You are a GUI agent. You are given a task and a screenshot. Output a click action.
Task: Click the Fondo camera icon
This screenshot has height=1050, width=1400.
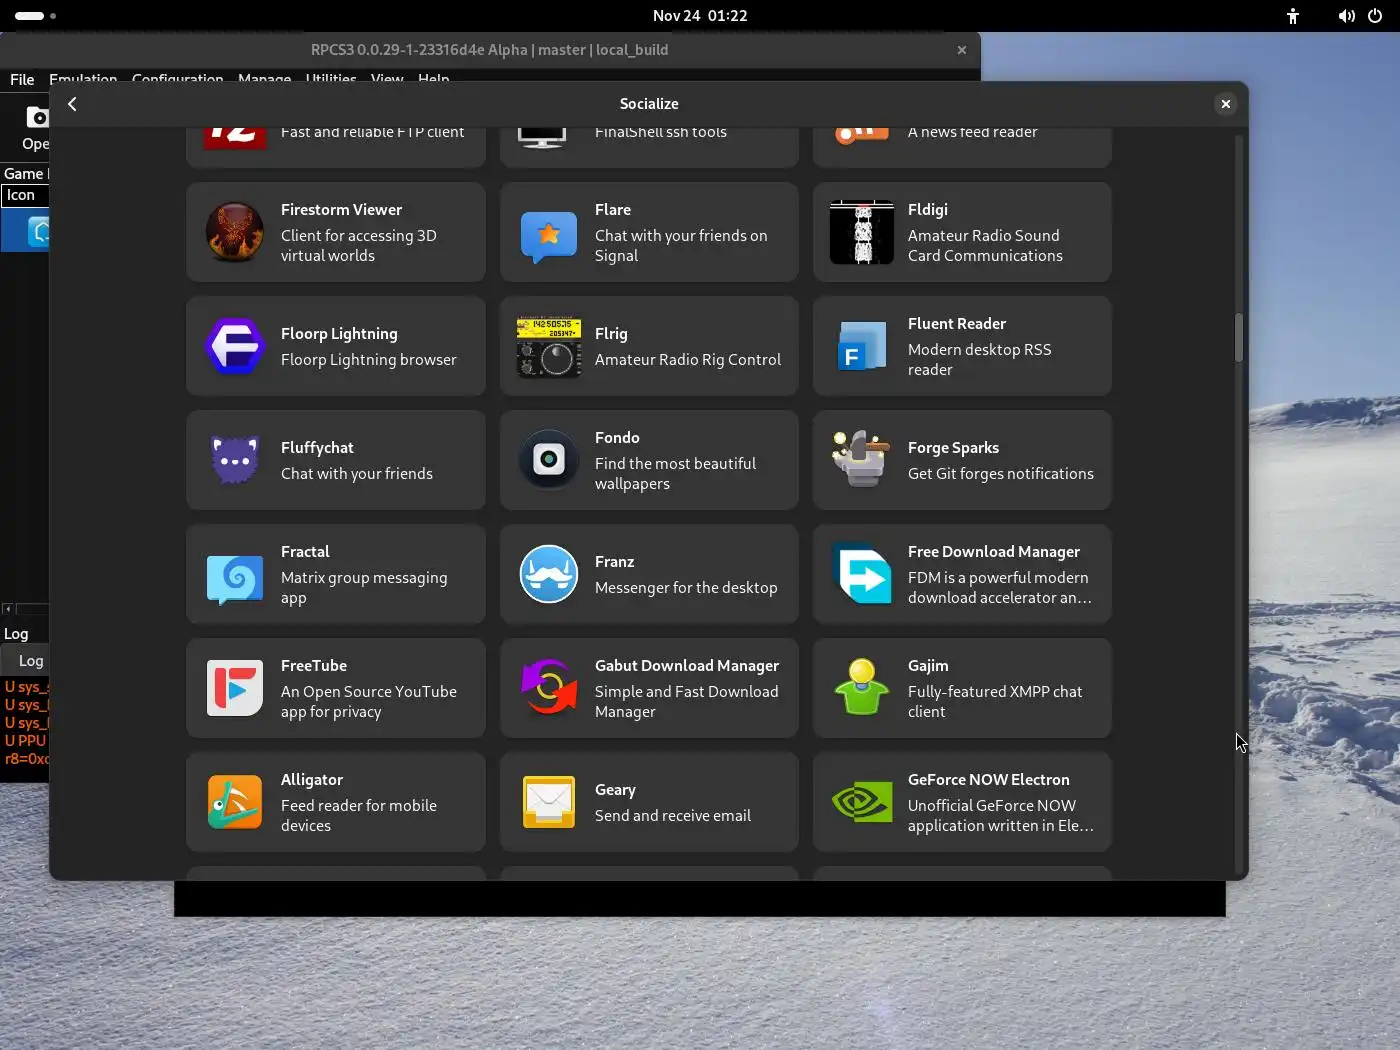pyautogui.click(x=549, y=460)
